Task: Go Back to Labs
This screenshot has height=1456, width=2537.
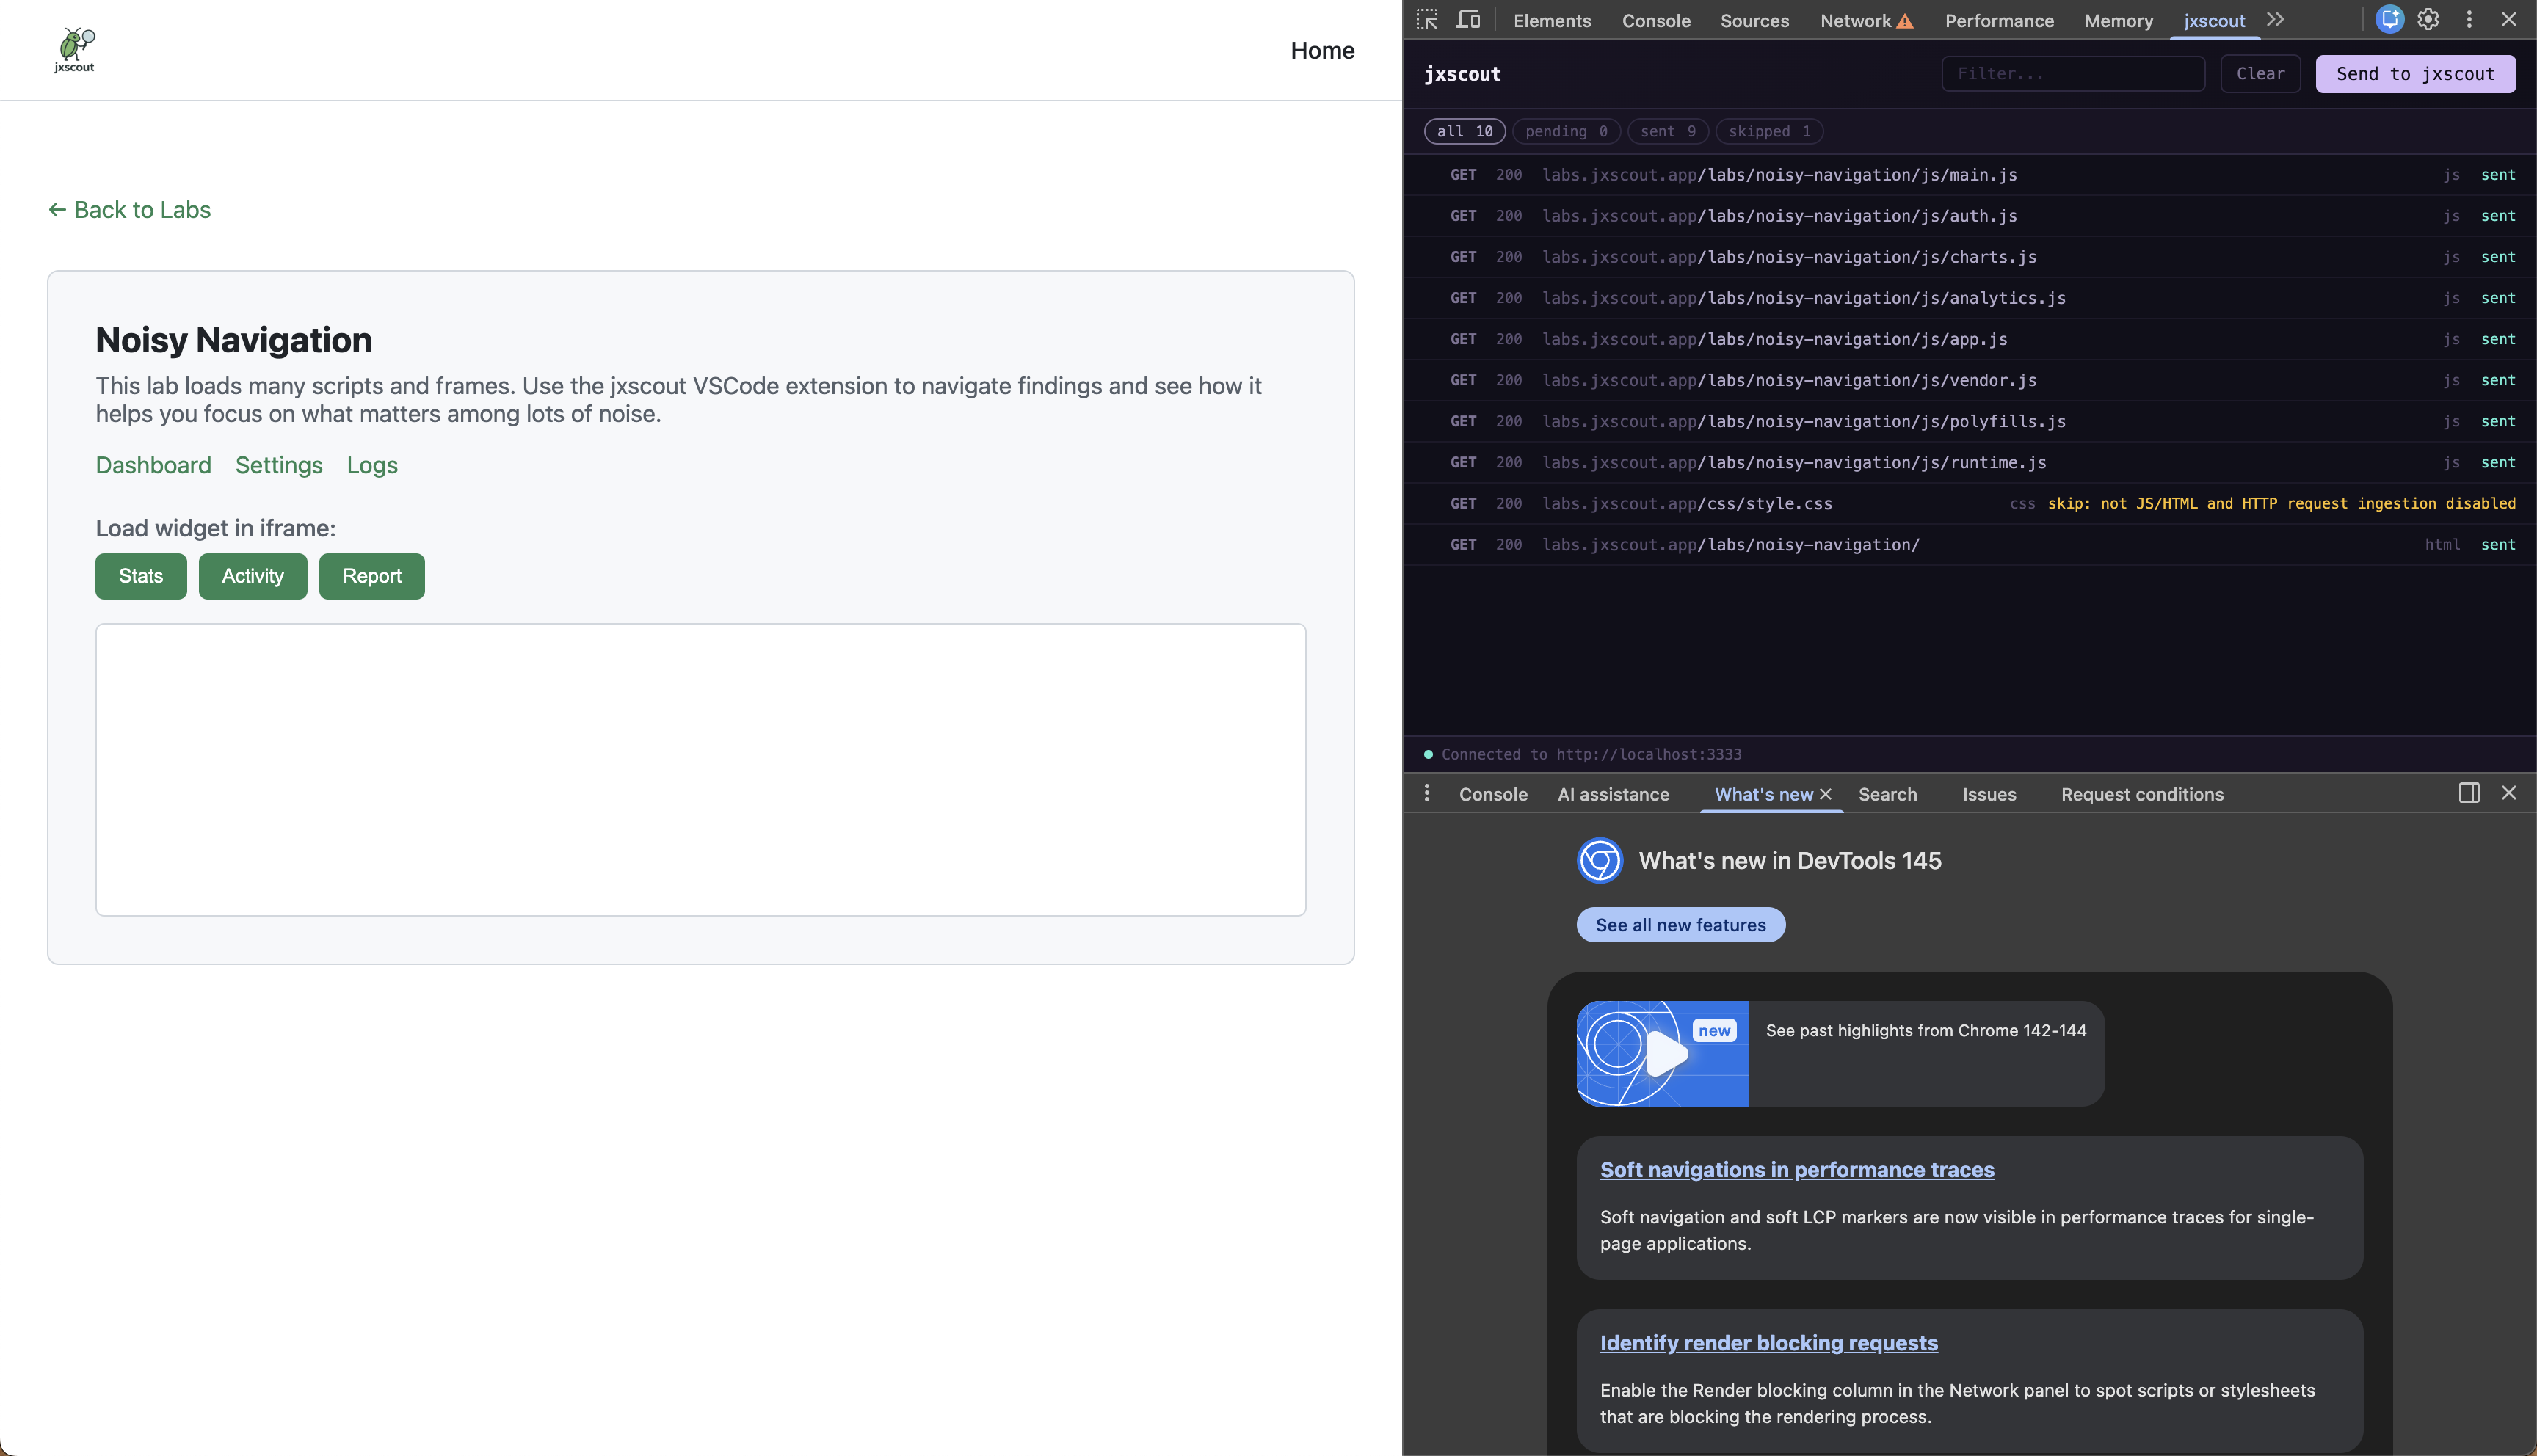Action: (x=130, y=210)
